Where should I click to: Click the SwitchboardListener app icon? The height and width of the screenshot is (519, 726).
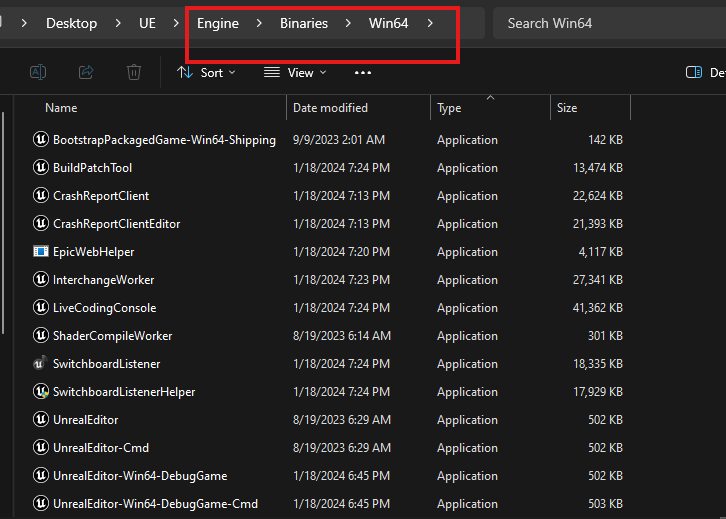41,364
